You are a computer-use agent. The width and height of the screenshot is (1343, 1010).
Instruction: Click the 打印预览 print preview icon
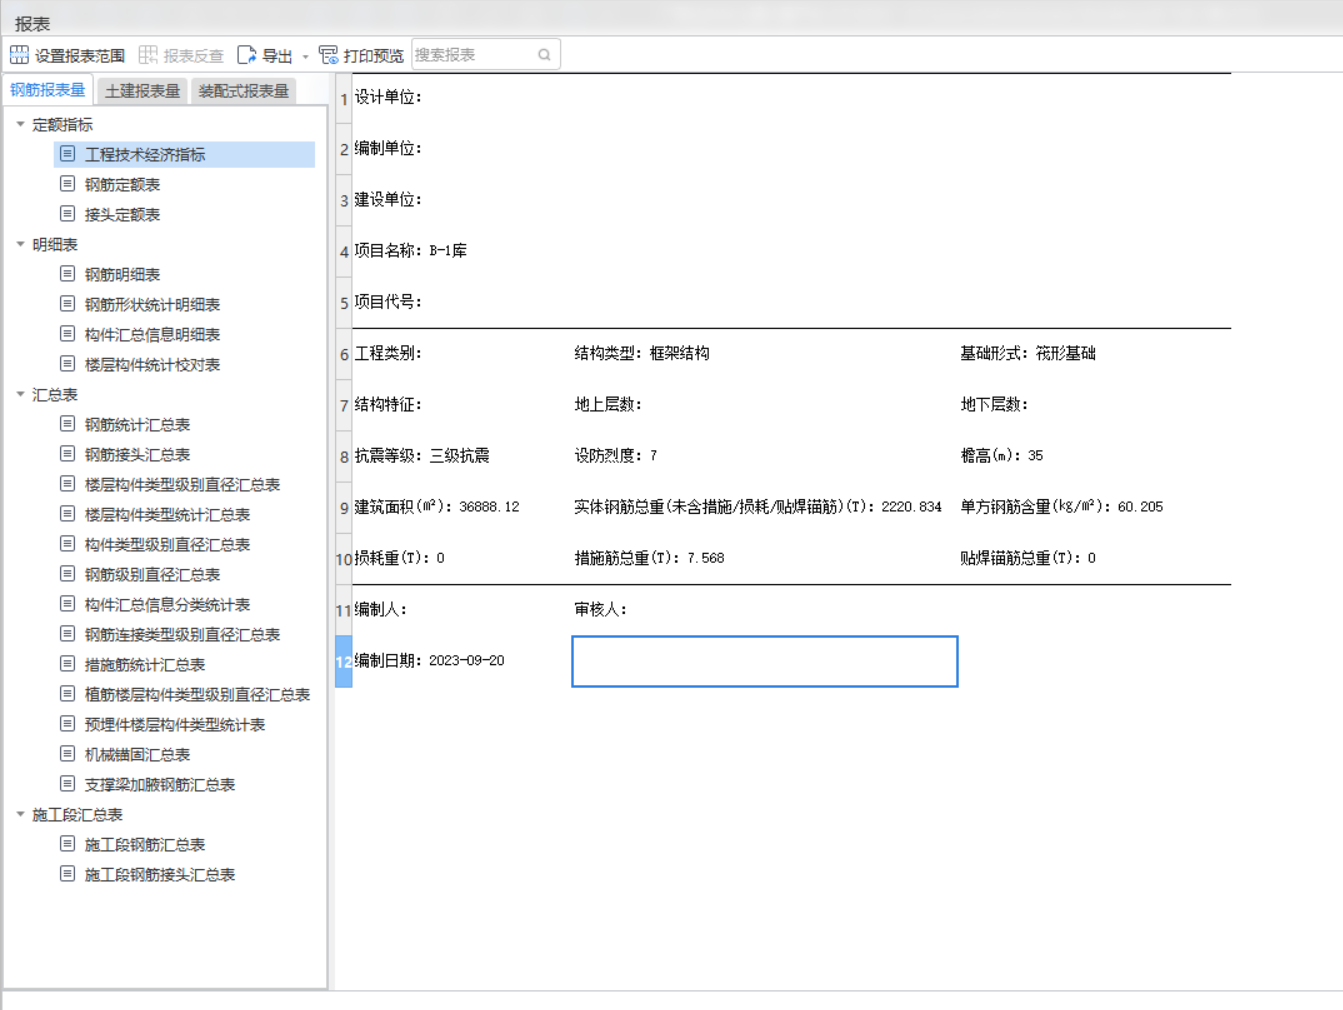(x=328, y=55)
